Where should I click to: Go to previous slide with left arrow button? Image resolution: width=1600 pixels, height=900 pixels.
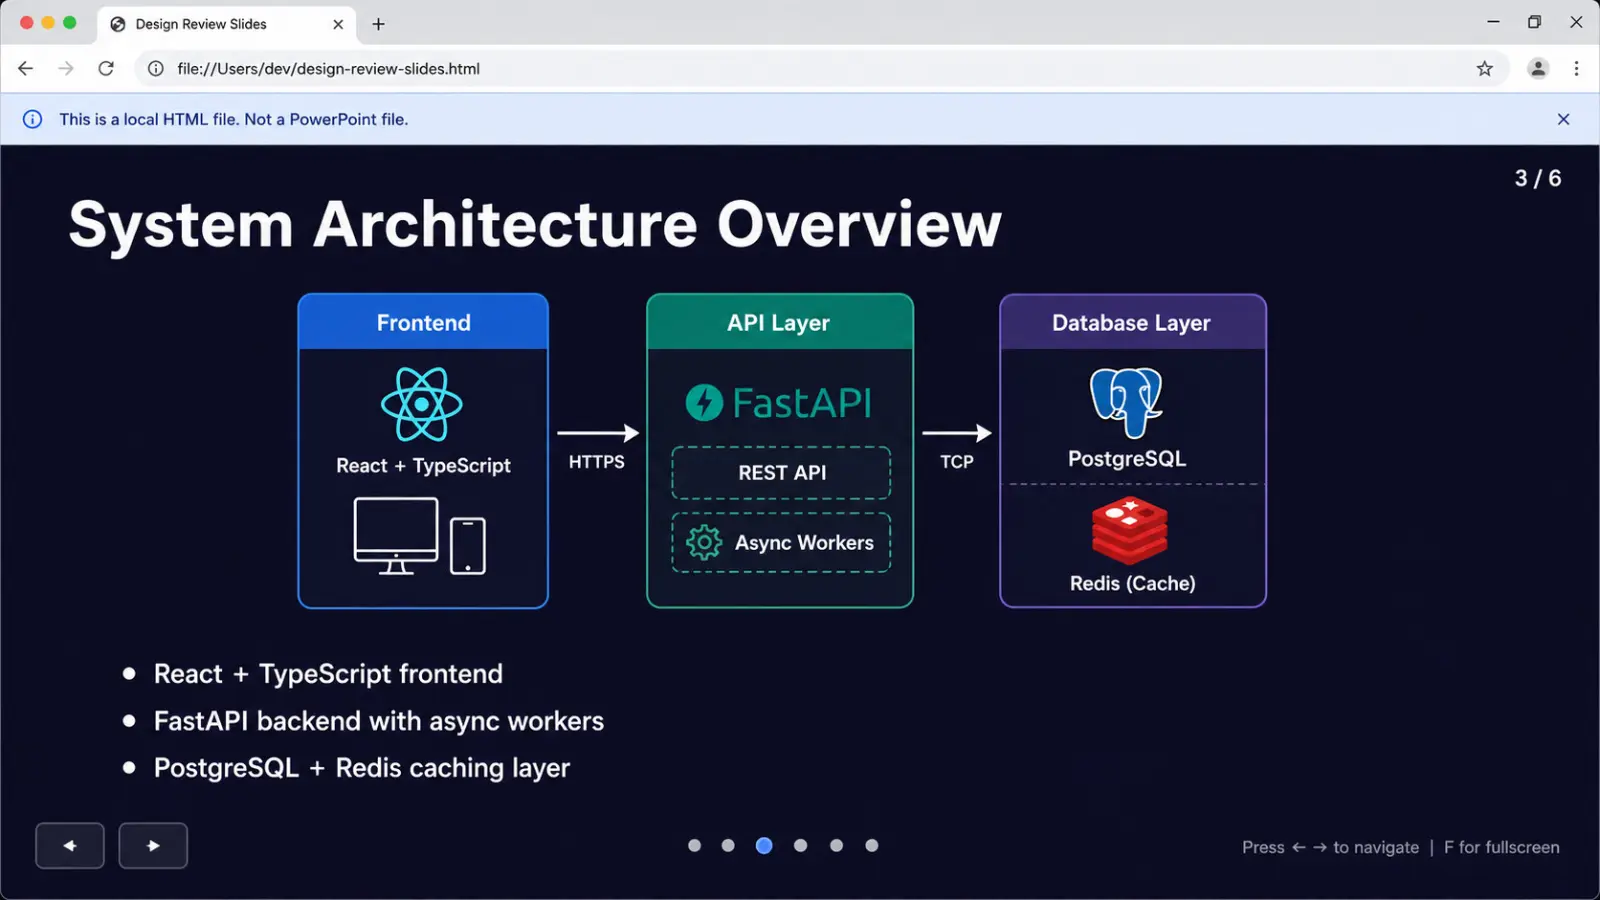pyautogui.click(x=70, y=846)
